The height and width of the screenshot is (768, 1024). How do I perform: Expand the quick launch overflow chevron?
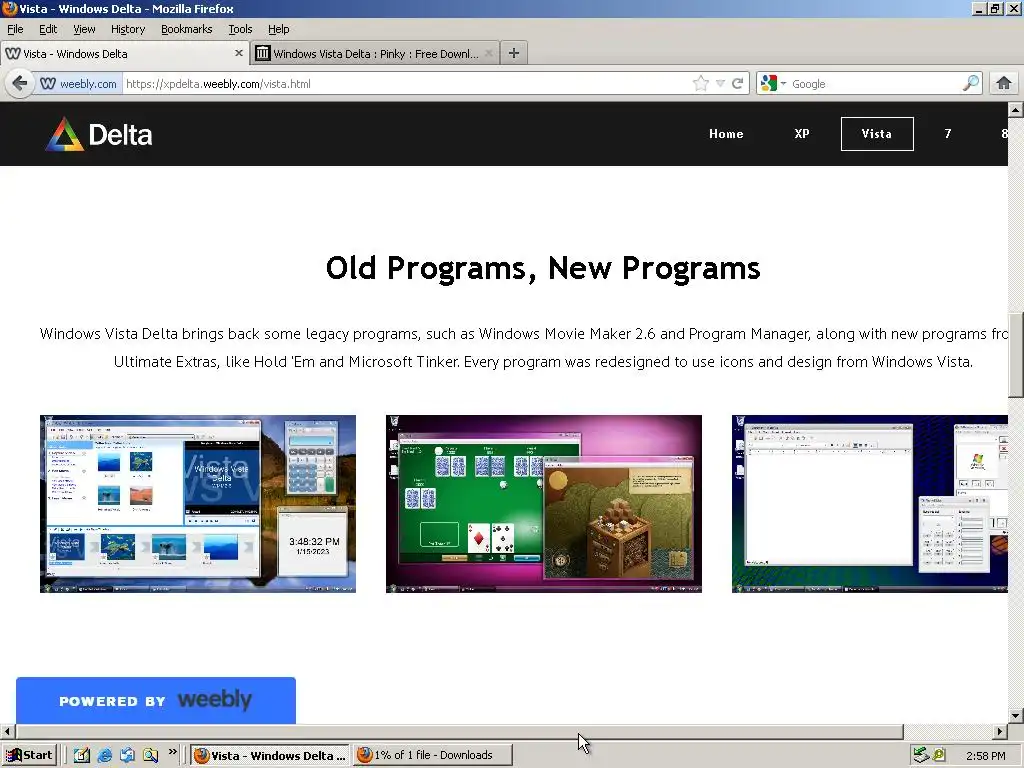coord(172,752)
